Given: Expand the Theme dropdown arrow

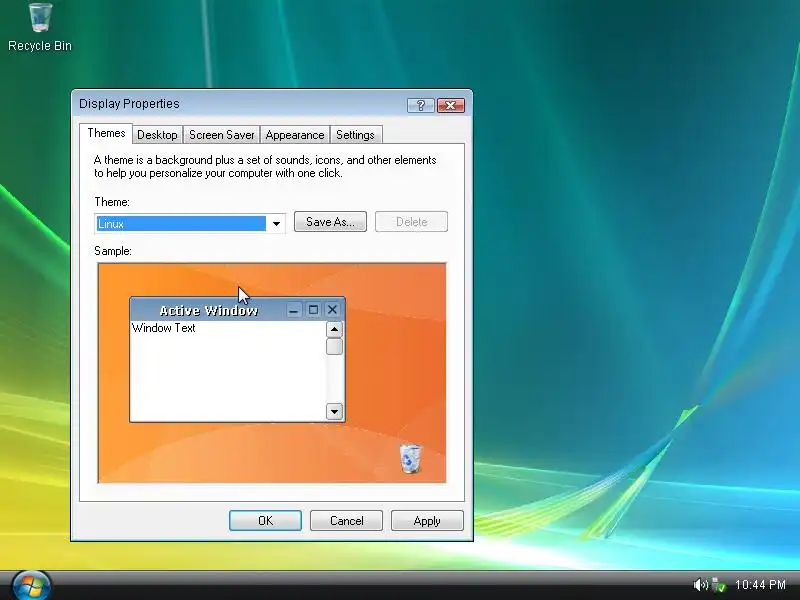Looking at the screenshot, I should [276, 223].
